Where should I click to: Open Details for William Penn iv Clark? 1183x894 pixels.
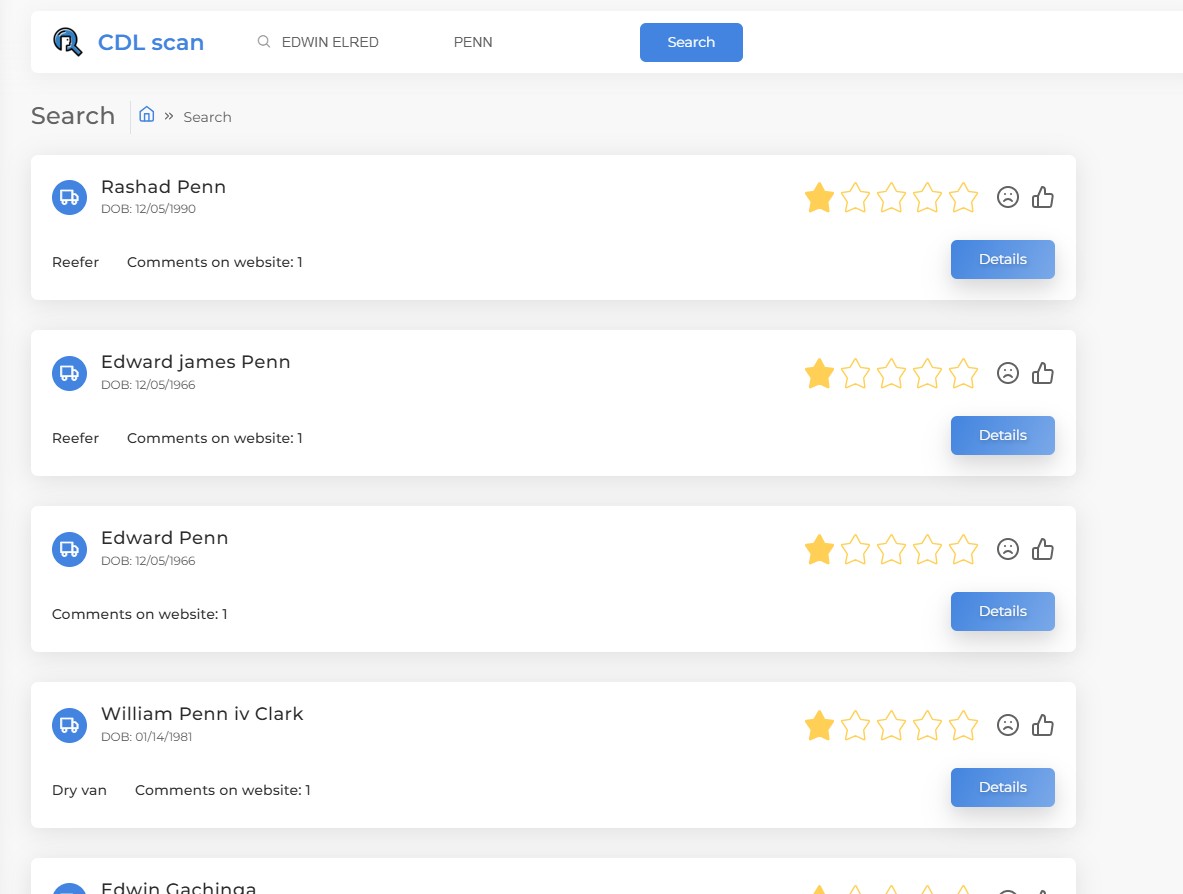click(x=1003, y=788)
